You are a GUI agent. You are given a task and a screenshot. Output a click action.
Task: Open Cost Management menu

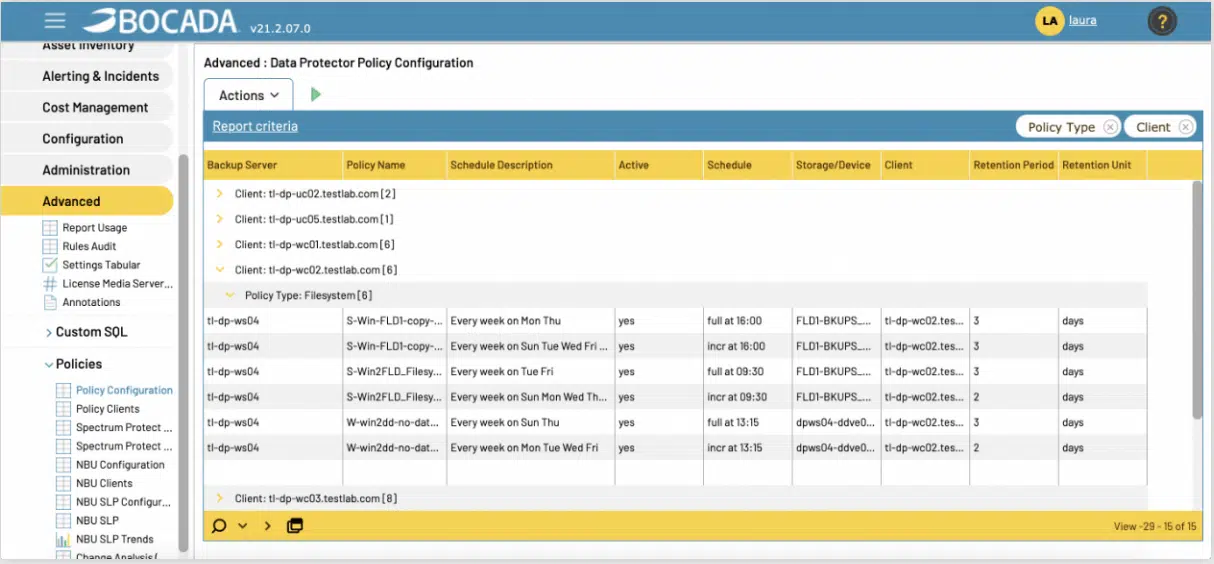95,107
